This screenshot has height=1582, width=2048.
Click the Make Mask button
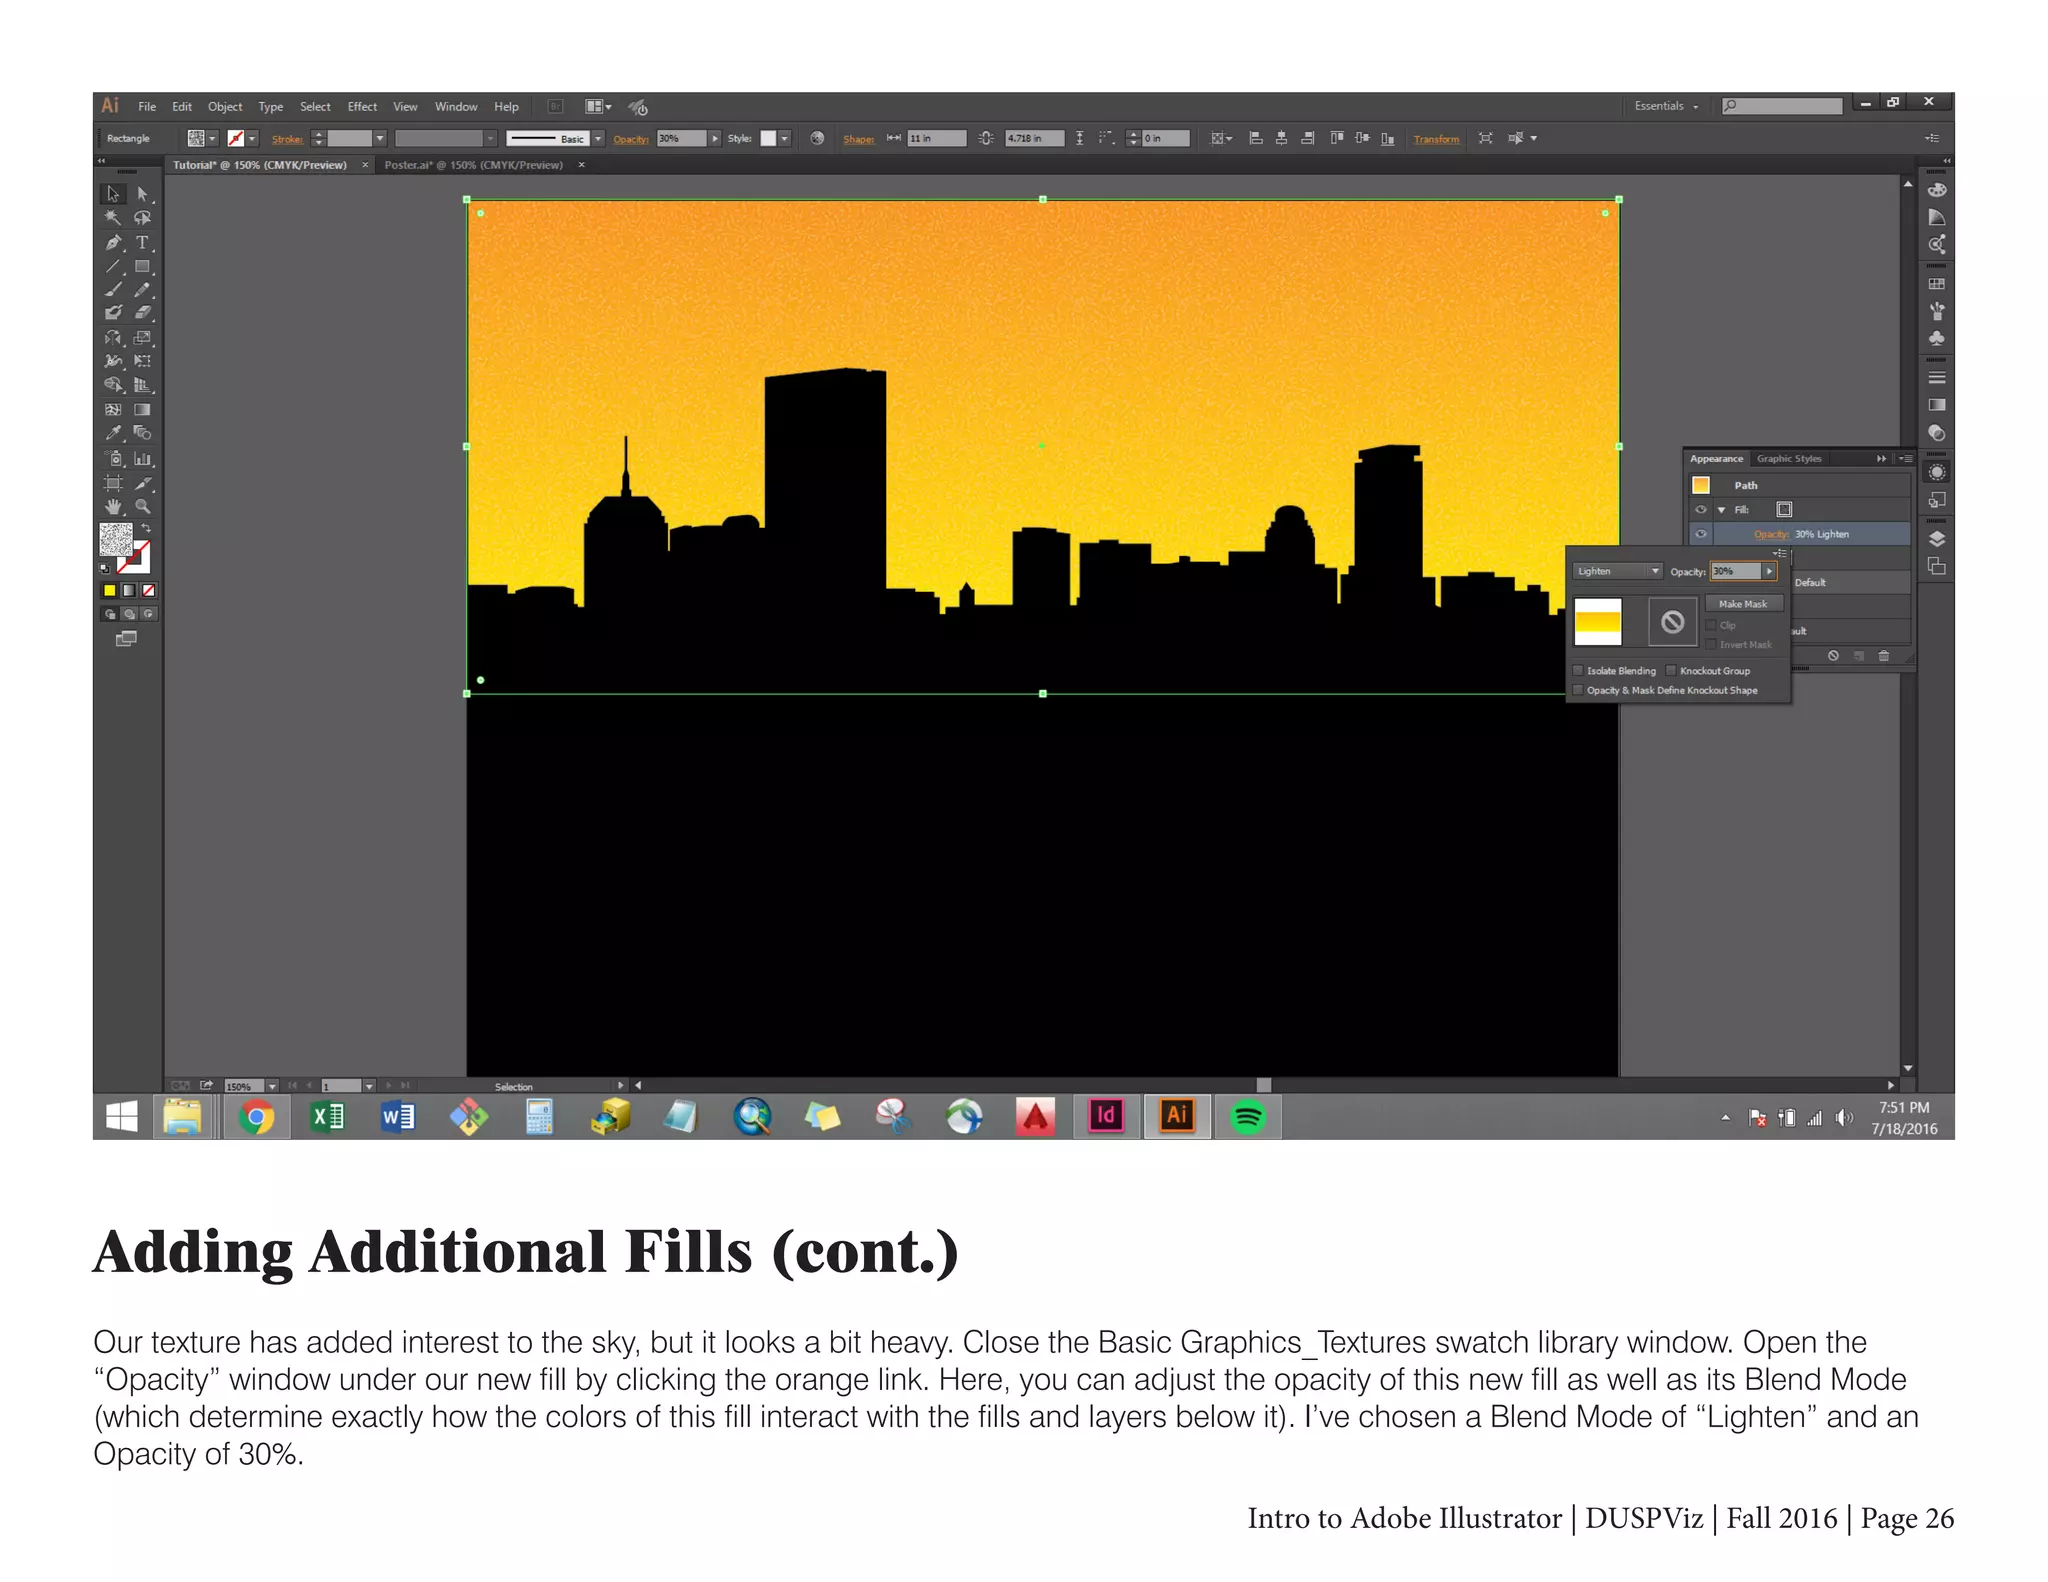pos(1743,604)
